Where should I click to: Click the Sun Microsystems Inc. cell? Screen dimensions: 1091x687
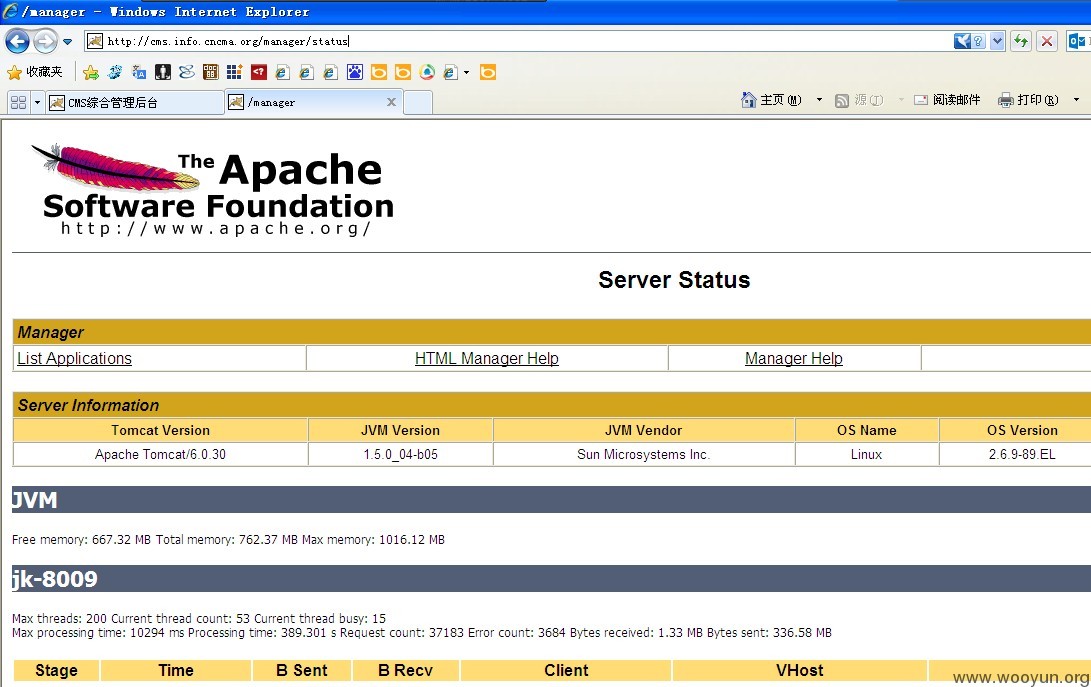644,455
